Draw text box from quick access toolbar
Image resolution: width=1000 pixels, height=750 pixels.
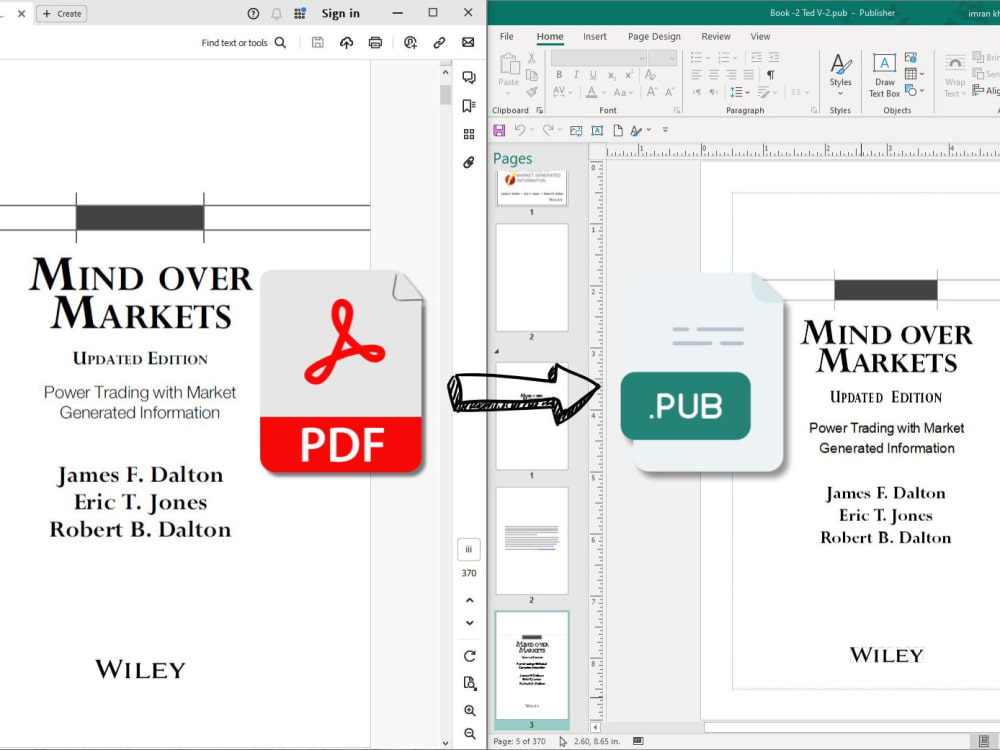(597, 131)
